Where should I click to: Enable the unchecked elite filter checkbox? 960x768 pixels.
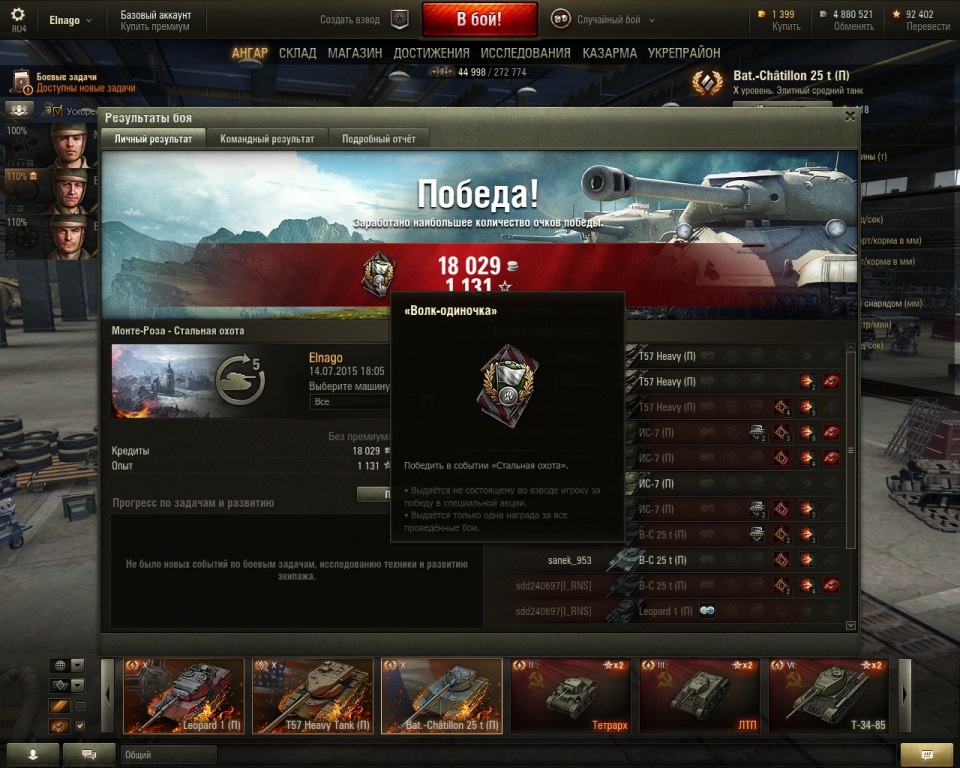[x=80, y=706]
